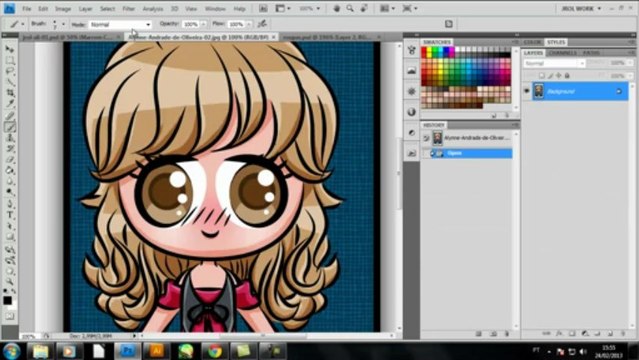639x360 pixels.
Task: Pick the yellow swatch in top row
Action: [429, 50]
